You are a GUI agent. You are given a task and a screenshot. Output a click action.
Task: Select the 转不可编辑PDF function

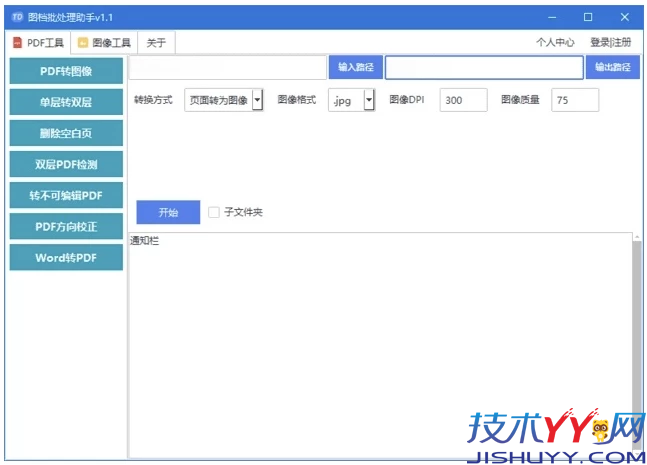[x=66, y=195]
